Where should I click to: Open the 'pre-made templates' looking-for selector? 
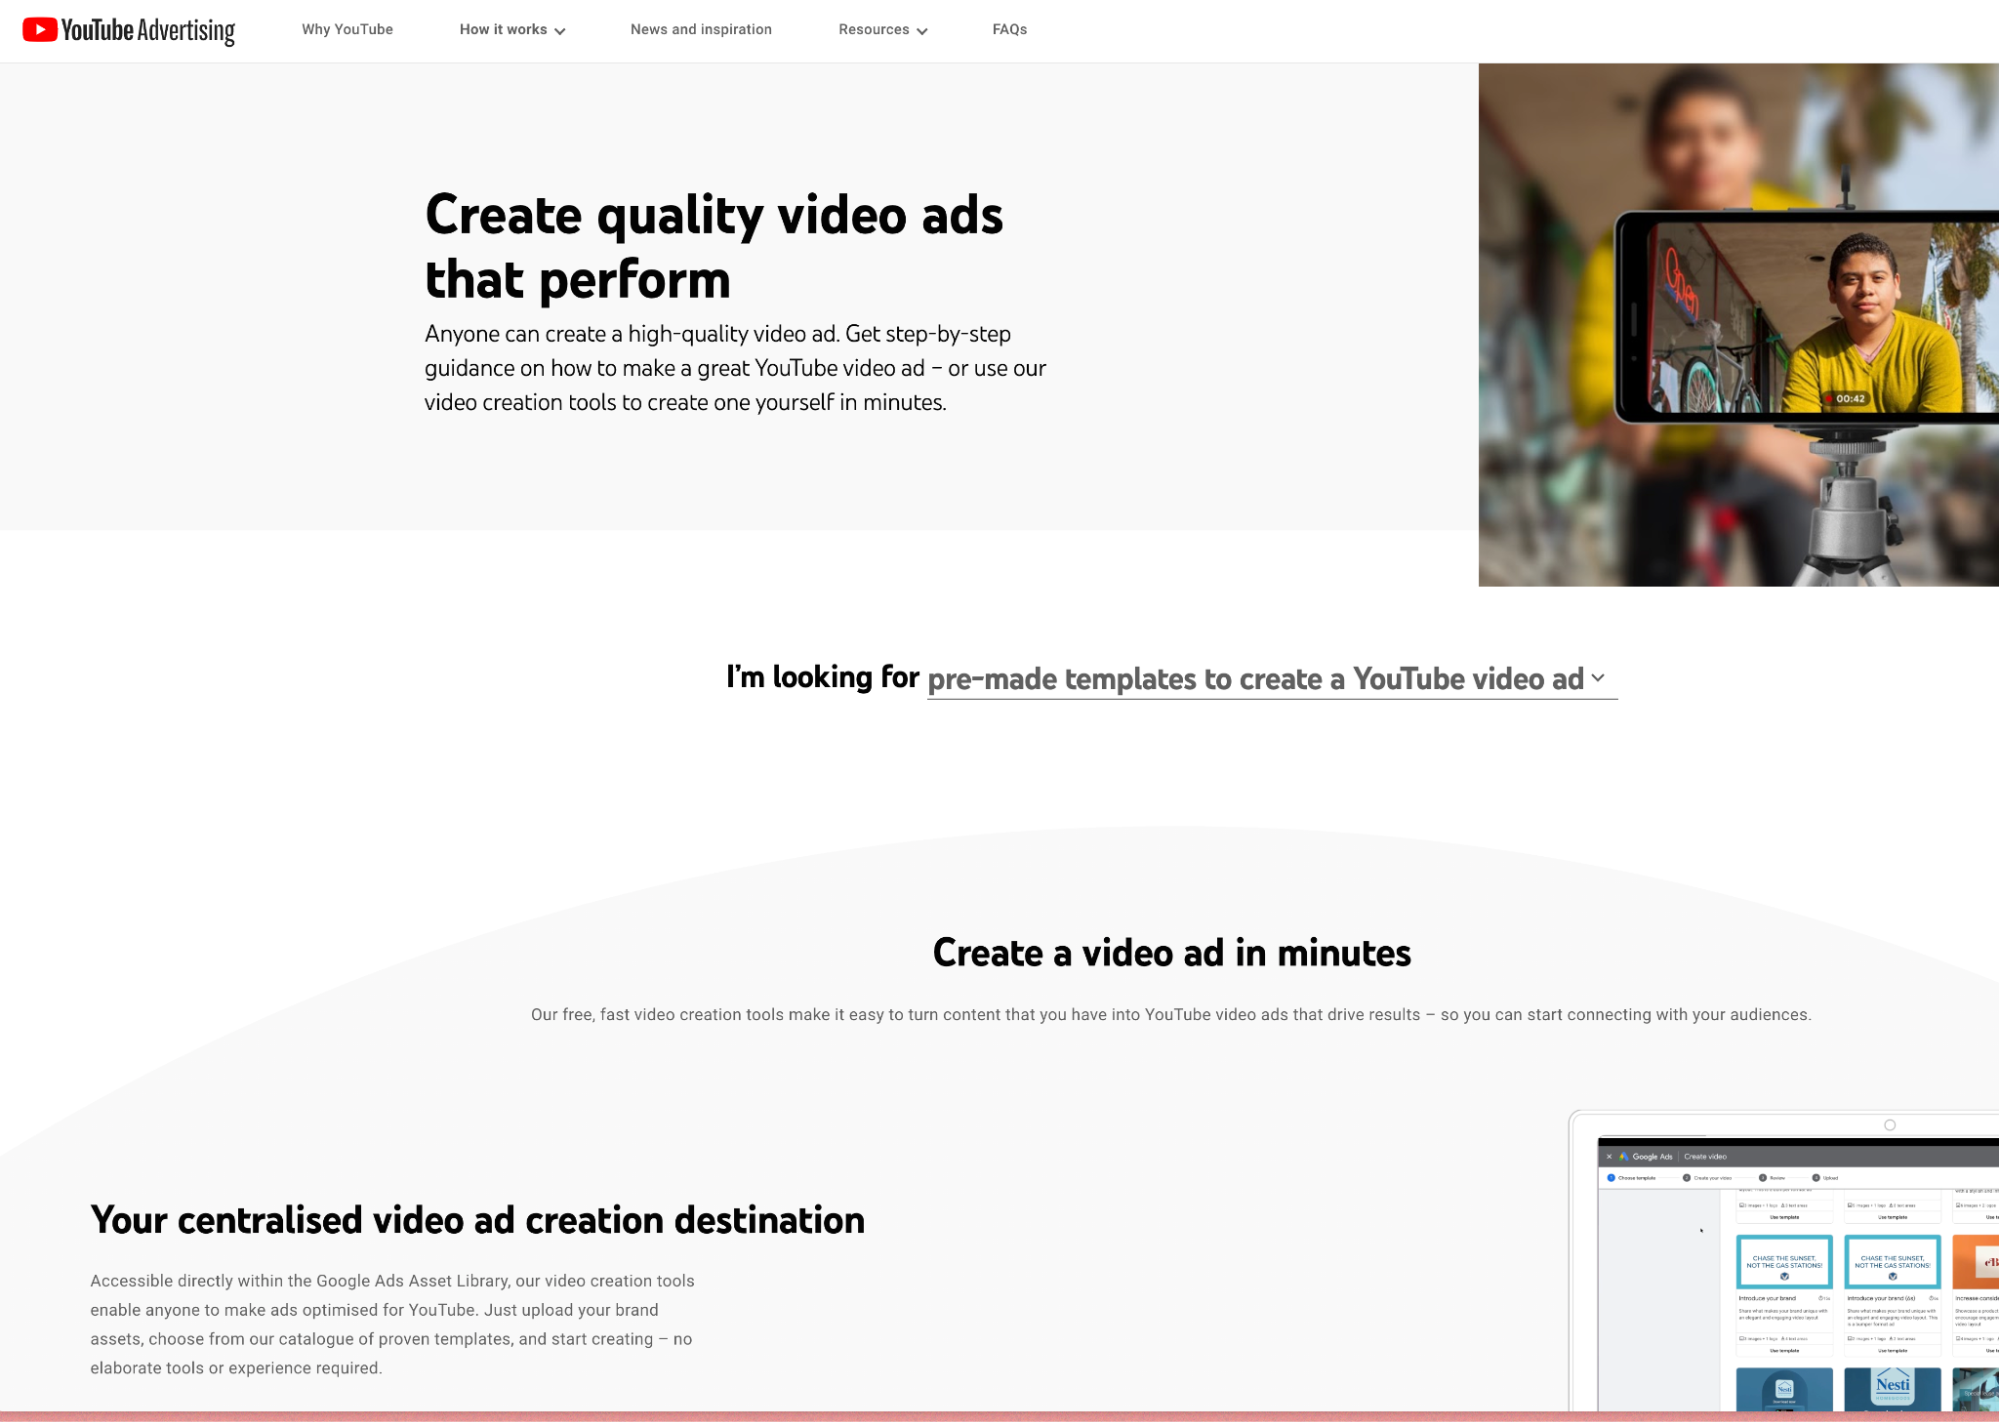1272,679
